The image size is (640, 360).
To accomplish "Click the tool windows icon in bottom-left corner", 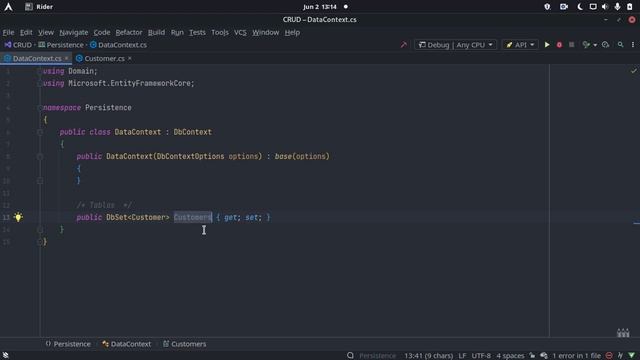I will pos(6,356).
